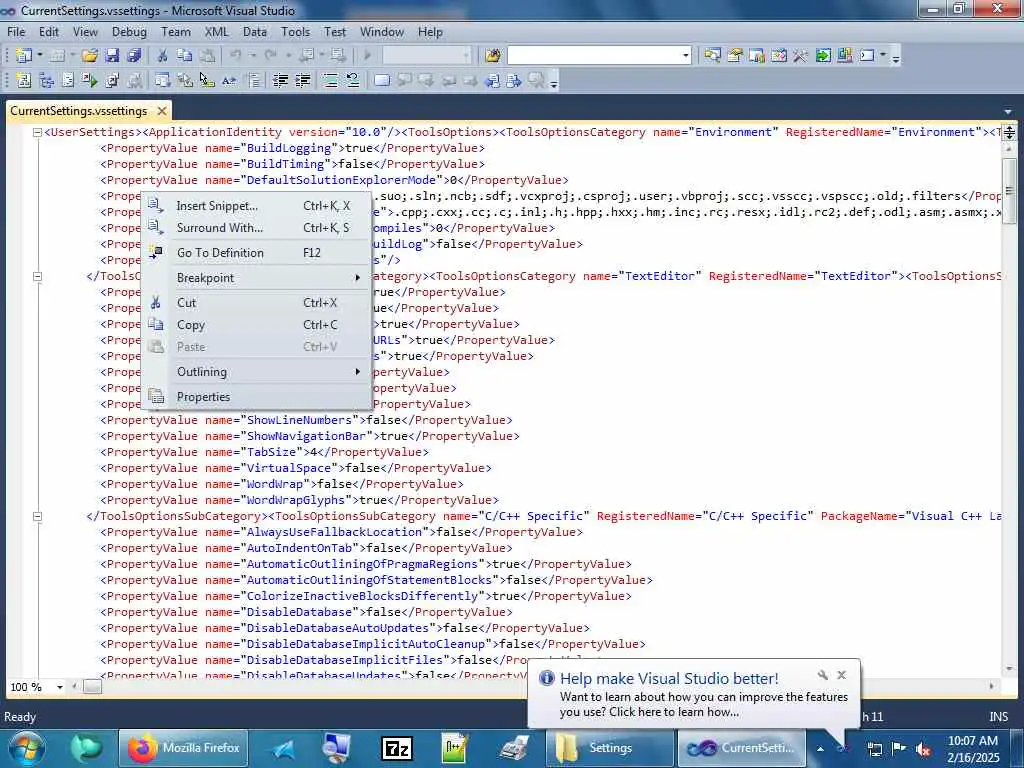
Task: Select the CurrentSettings.vssettings document tab
Action: [78, 111]
